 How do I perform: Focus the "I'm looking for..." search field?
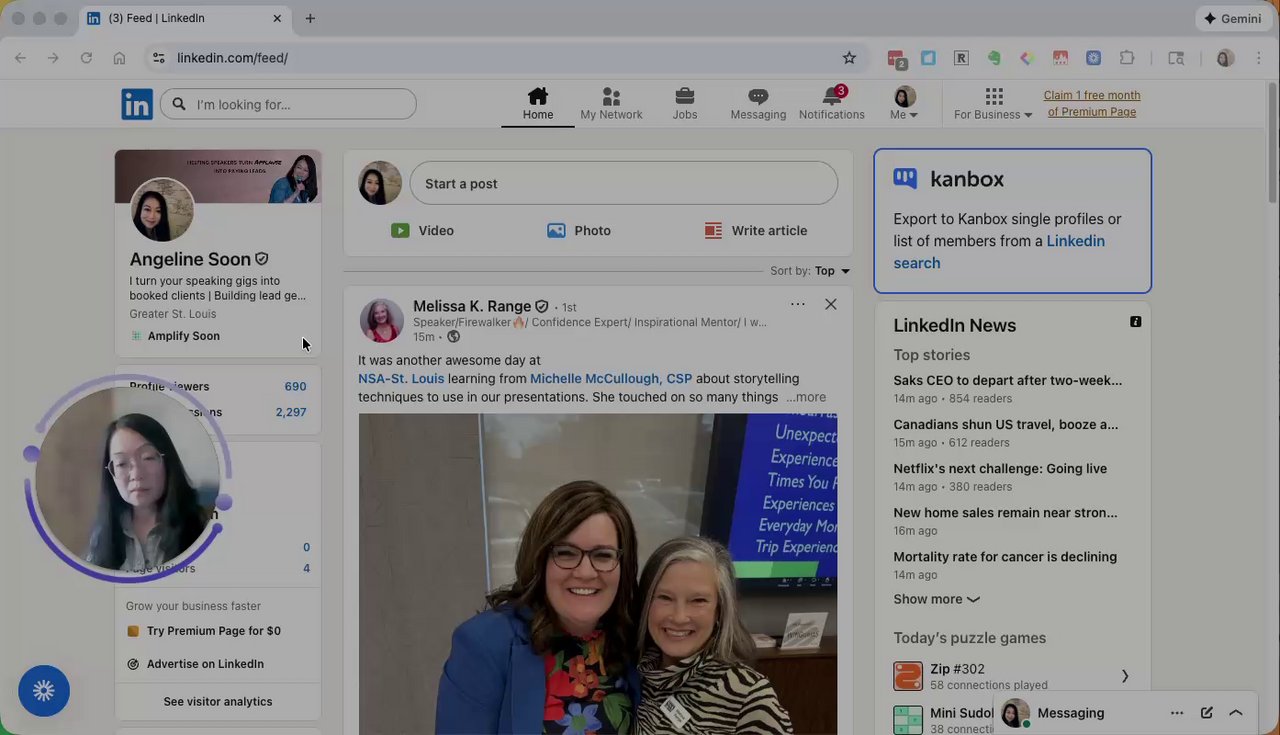pyautogui.click(x=288, y=104)
